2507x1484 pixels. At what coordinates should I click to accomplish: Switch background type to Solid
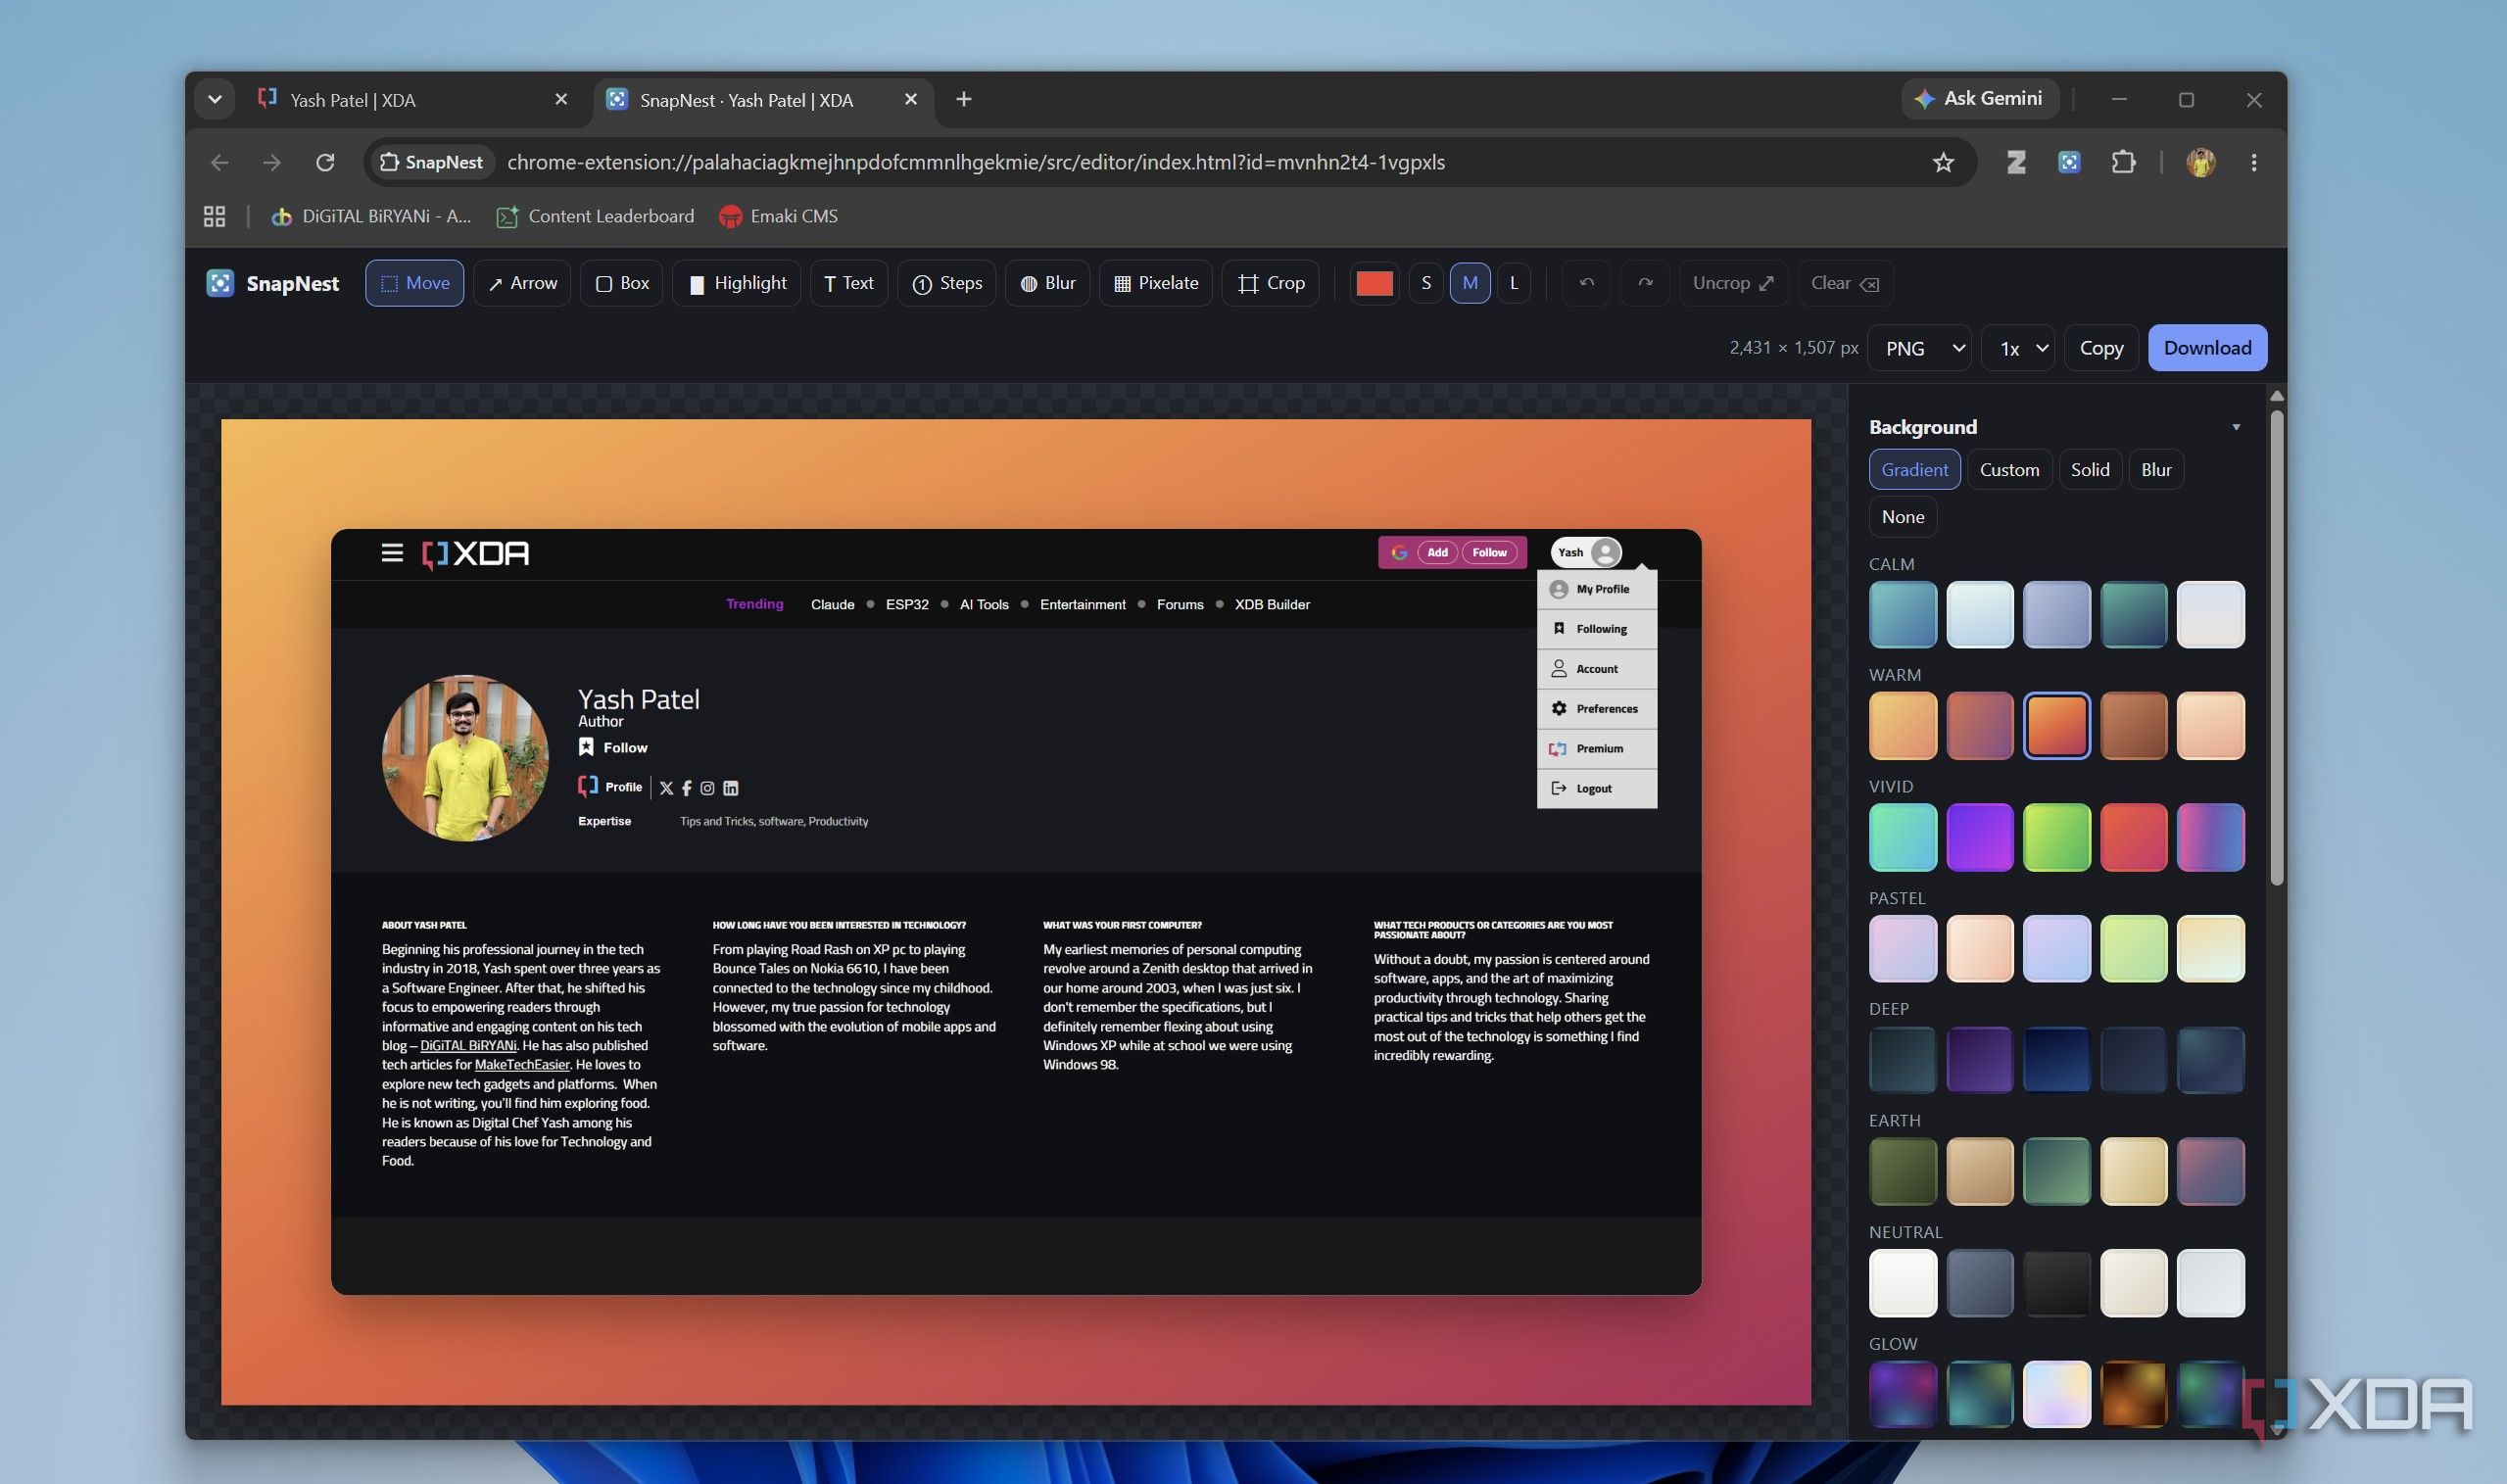[2089, 470]
